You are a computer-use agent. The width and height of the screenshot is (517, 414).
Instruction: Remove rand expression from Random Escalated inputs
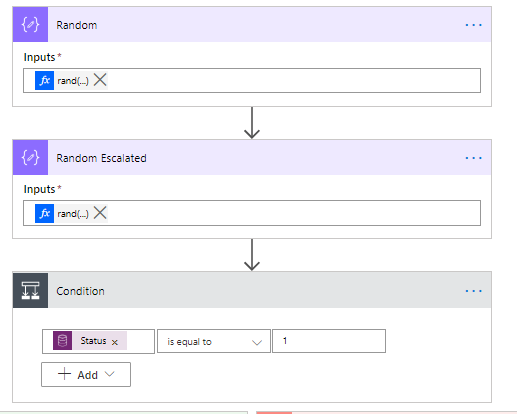(x=100, y=213)
